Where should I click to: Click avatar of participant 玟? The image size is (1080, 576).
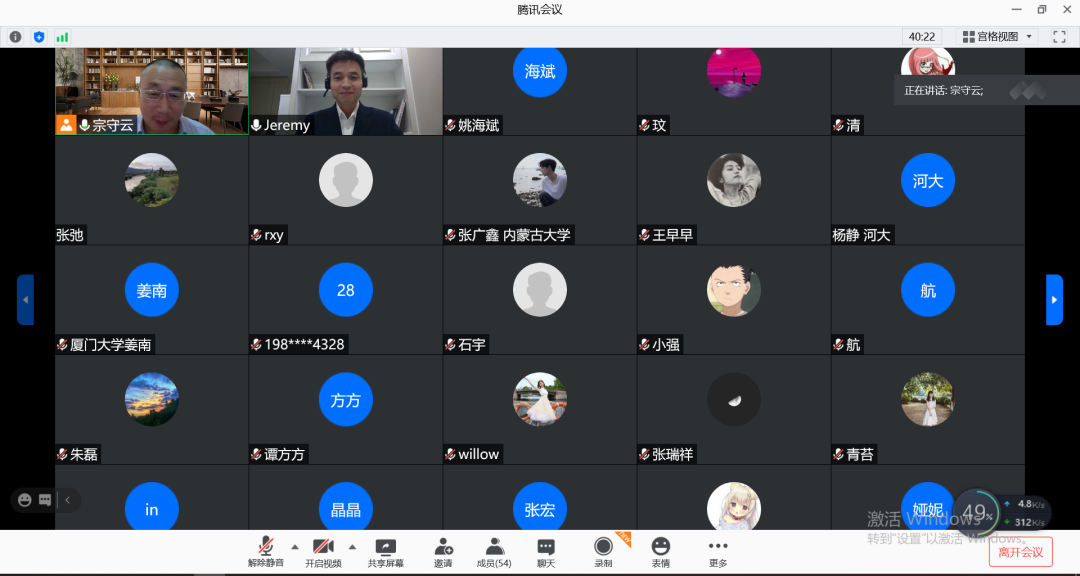pos(734,71)
